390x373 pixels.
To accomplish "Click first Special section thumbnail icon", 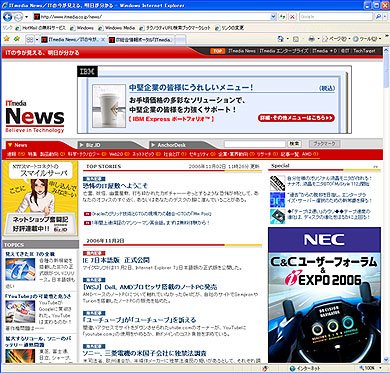I will pyautogui.click(x=277, y=183).
